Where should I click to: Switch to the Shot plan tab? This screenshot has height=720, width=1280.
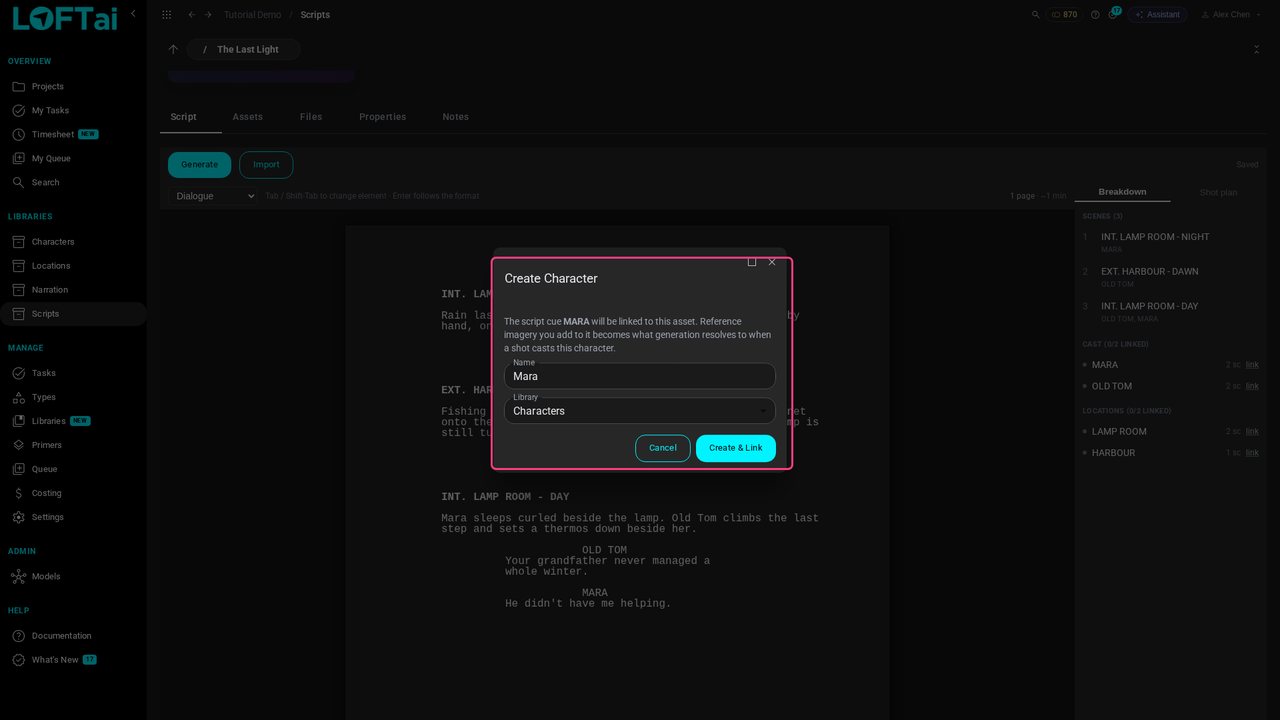[x=1218, y=192]
